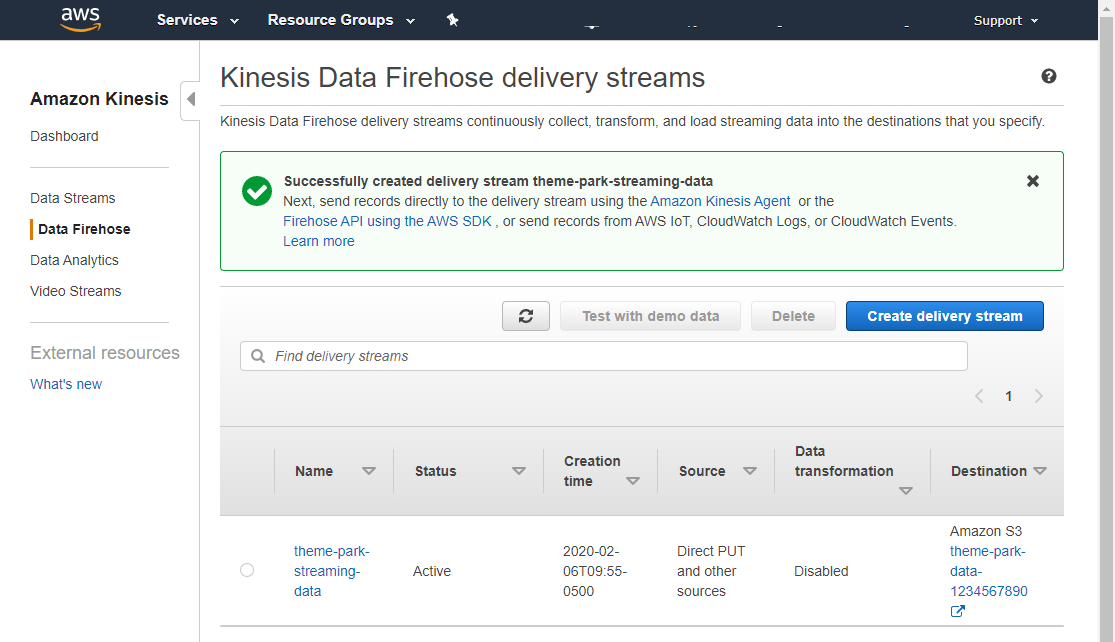The width and height of the screenshot is (1115, 642).
Task: Click the creation time 2020-02-06T09:55-0500
Action: [x=594, y=571]
